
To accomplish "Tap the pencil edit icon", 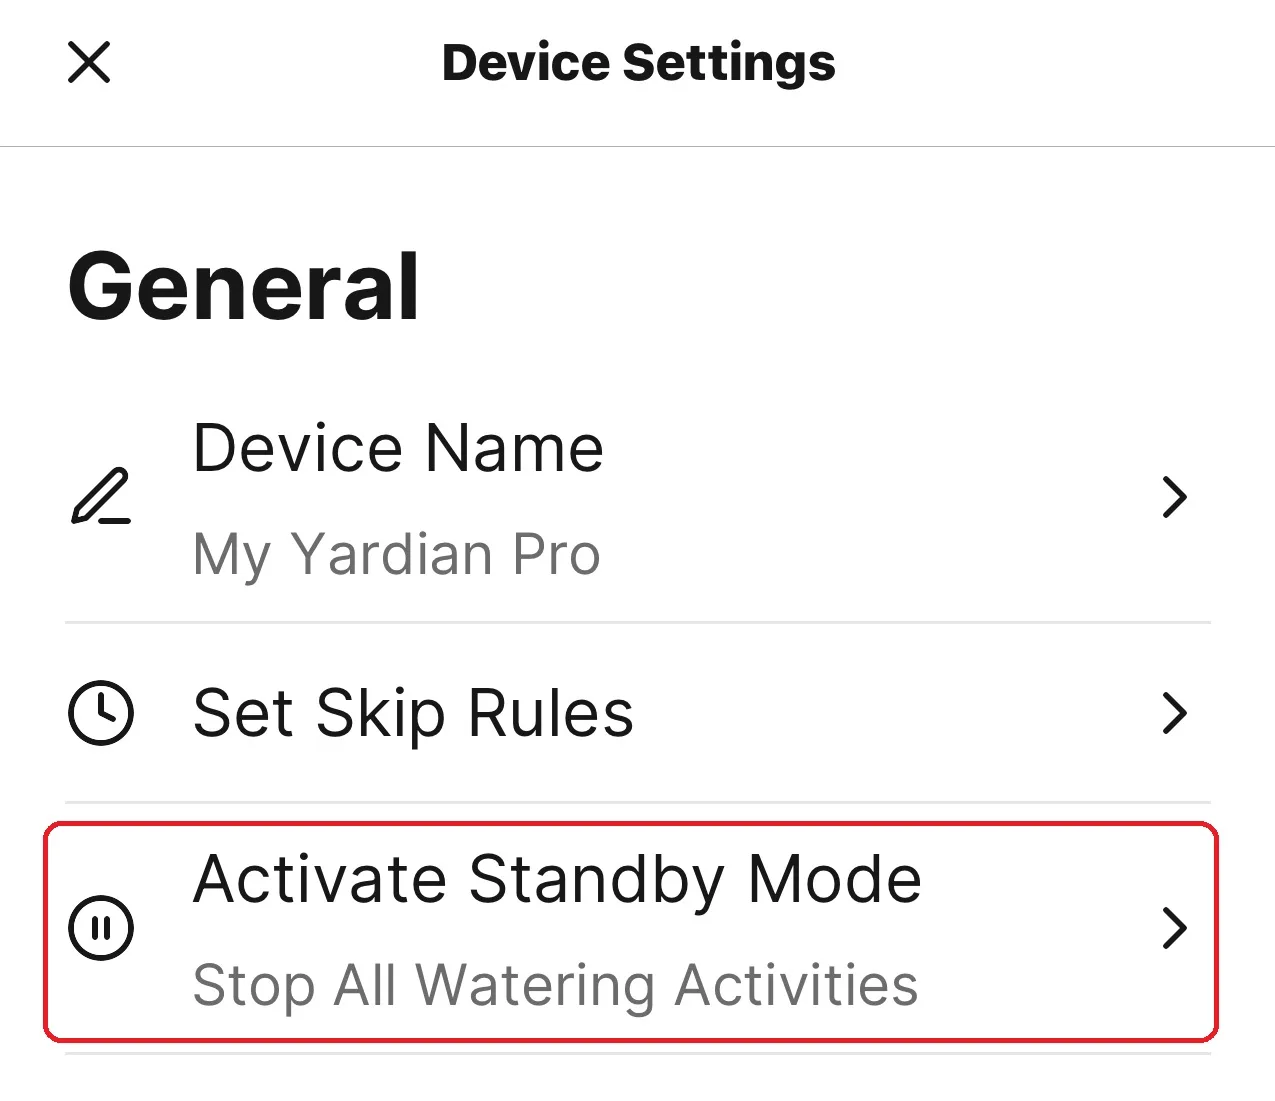I will [101, 496].
